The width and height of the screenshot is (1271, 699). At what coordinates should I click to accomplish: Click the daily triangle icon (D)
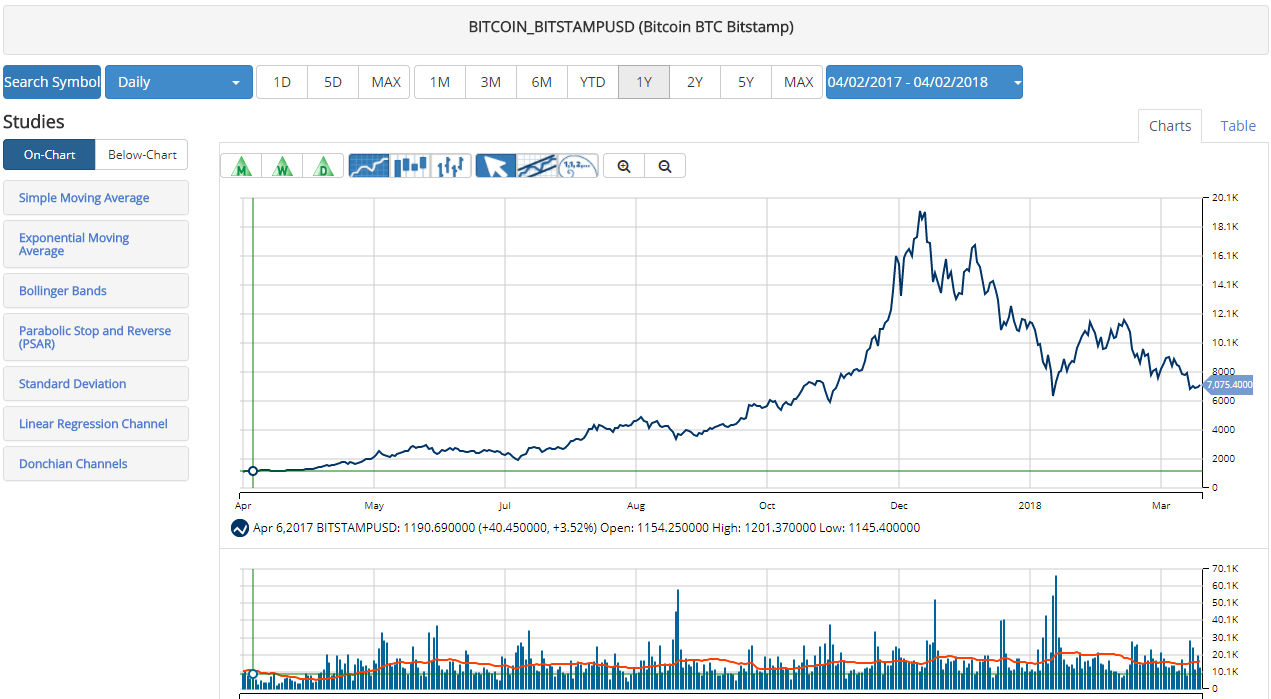pyautogui.click(x=324, y=166)
